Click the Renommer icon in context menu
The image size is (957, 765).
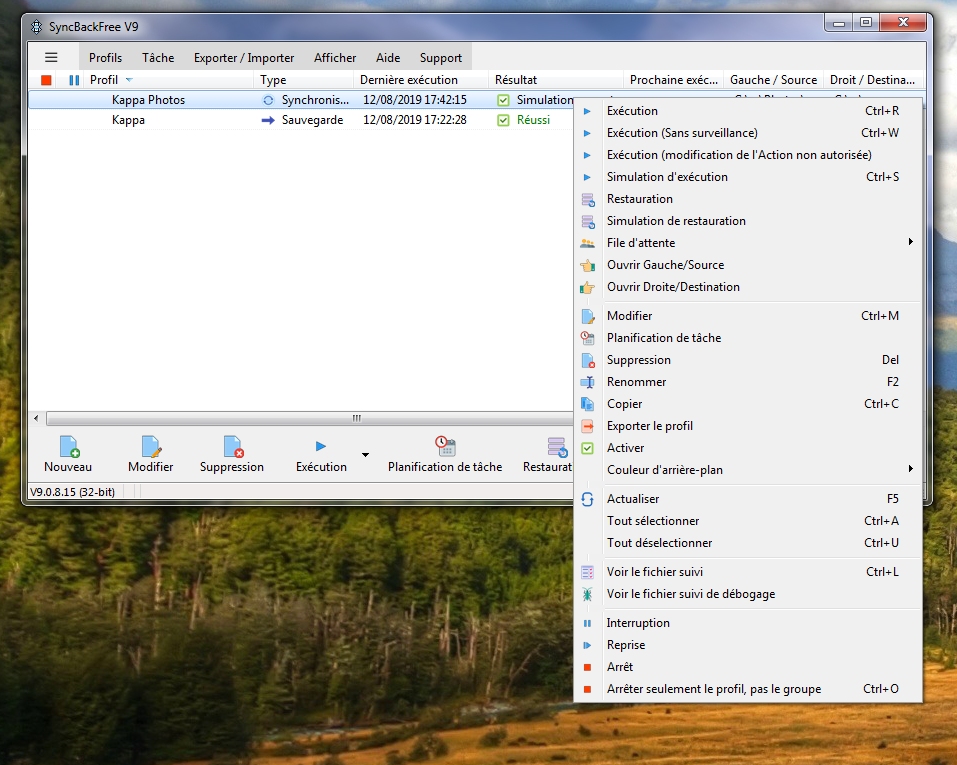click(587, 382)
